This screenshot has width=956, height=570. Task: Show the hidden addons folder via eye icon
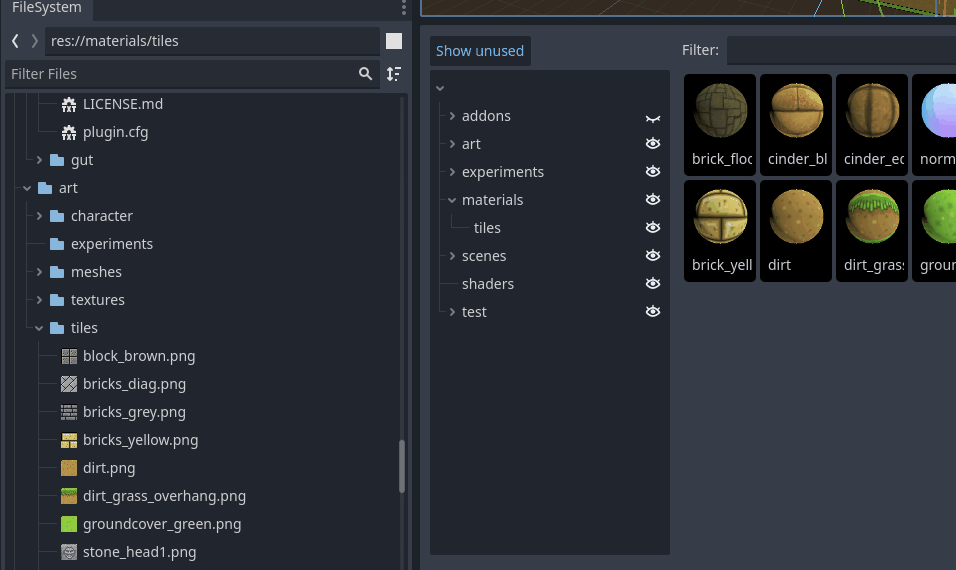coord(653,117)
